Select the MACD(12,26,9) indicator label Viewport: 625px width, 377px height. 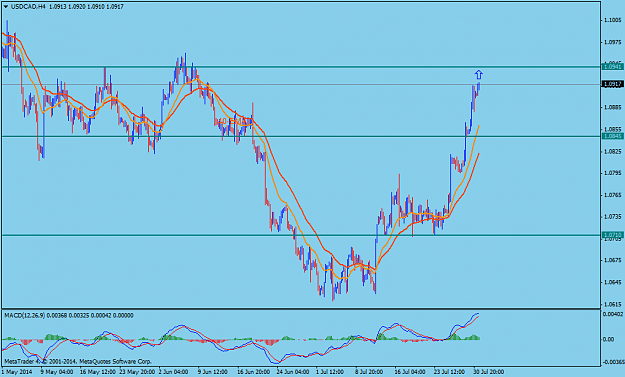pyautogui.click(x=24, y=315)
